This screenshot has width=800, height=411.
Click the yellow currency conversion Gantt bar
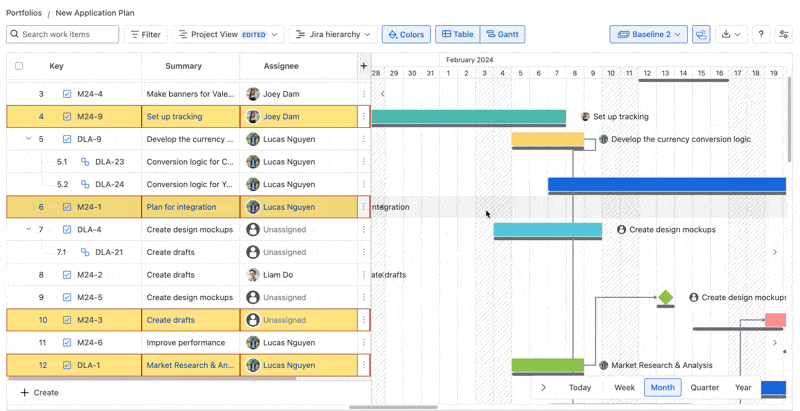[547, 139]
